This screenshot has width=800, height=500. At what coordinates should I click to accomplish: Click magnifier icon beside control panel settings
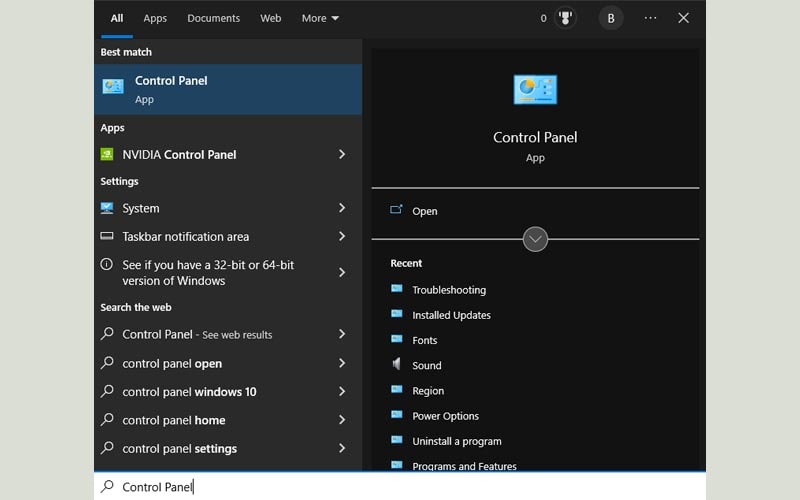(x=107, y=448)
